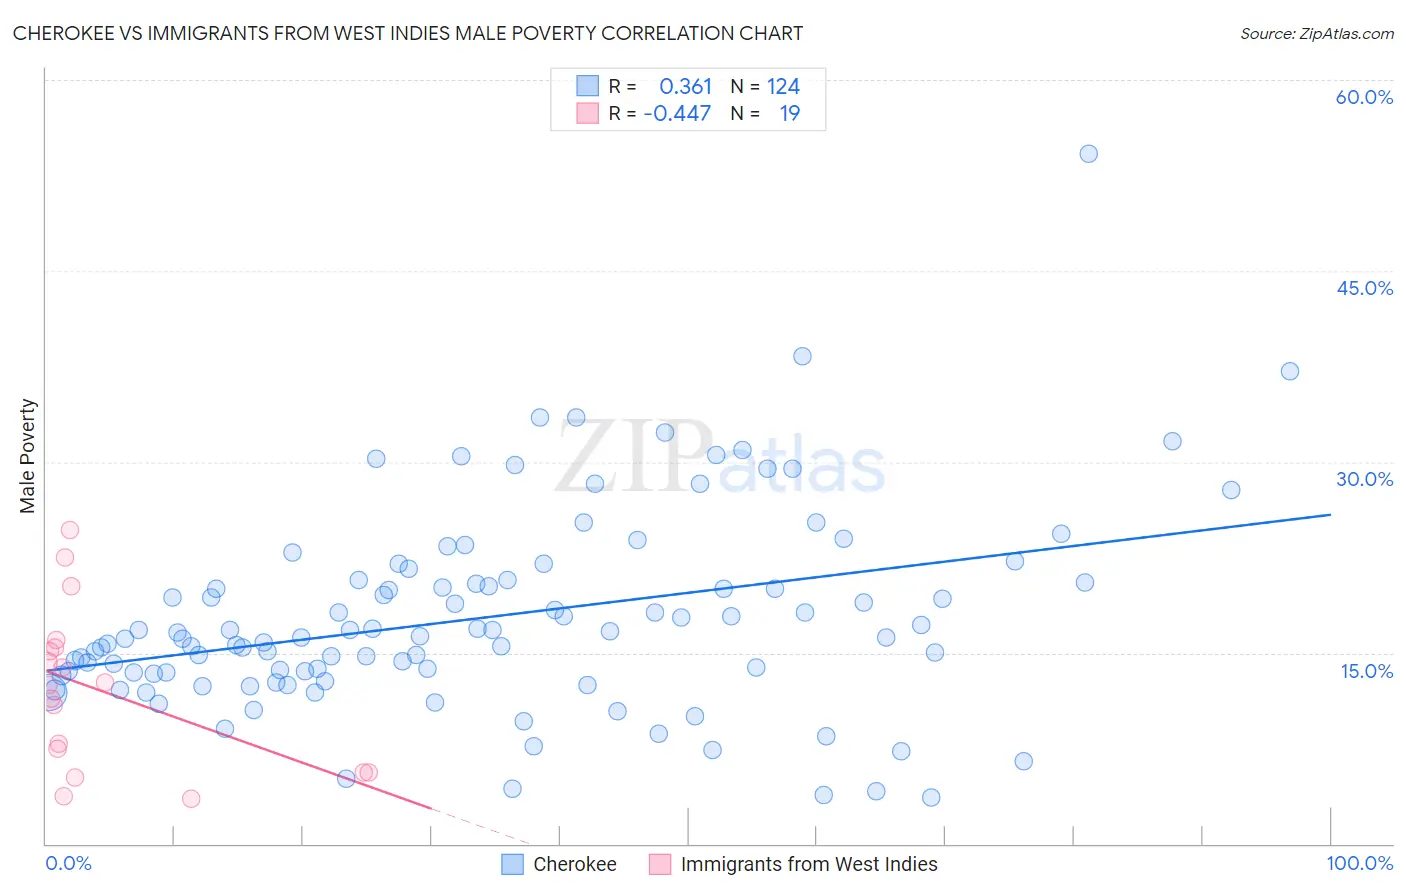
Task: Click the blue swatch in the R/N stats box
Action: 587,86
